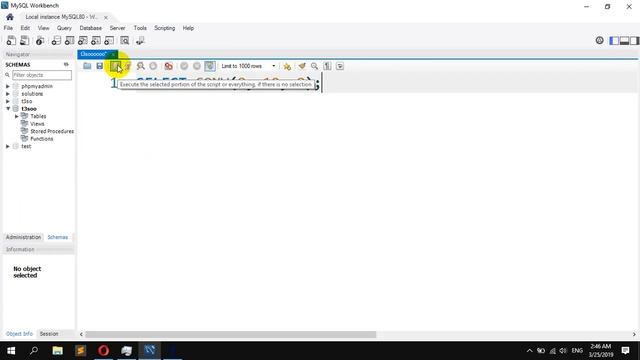The height and width of the screenshot is (360, 640).
Task: Execute the statement under the cursor
Action: (x=128, y=66)
